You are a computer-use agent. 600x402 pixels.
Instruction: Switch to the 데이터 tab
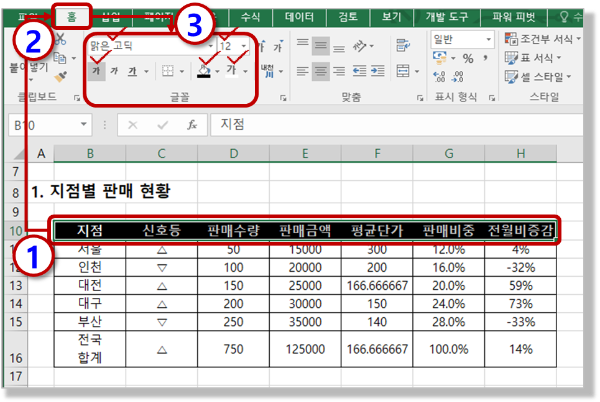click(299, 17)
